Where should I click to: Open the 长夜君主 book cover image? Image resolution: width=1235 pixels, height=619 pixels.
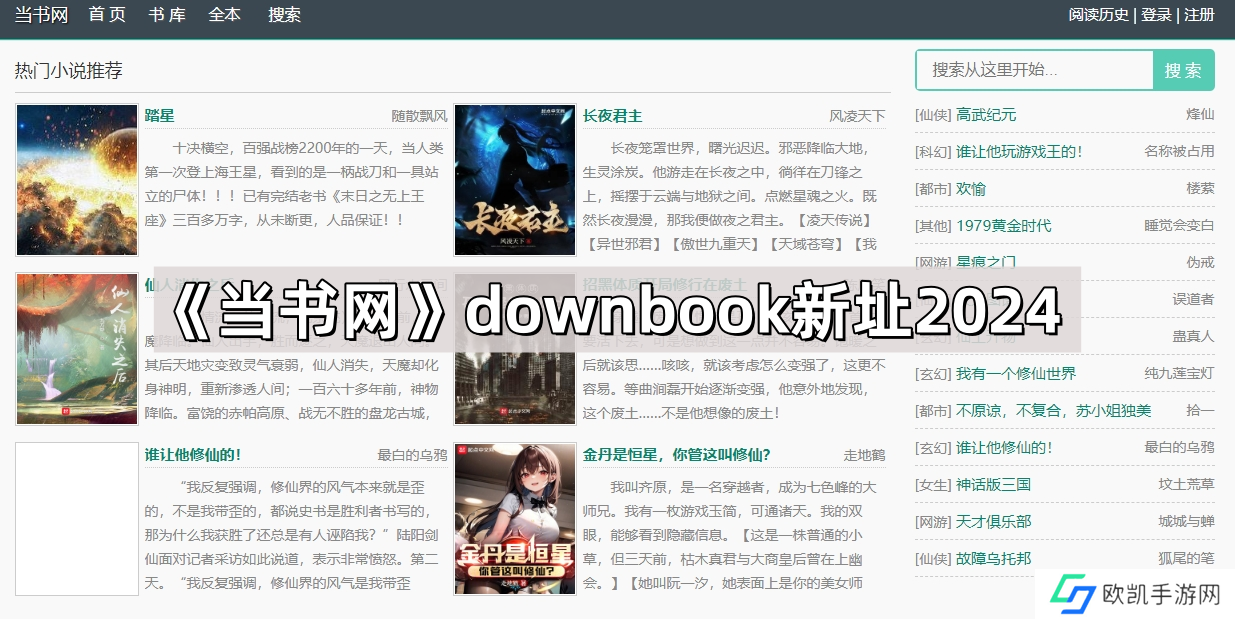515,180
